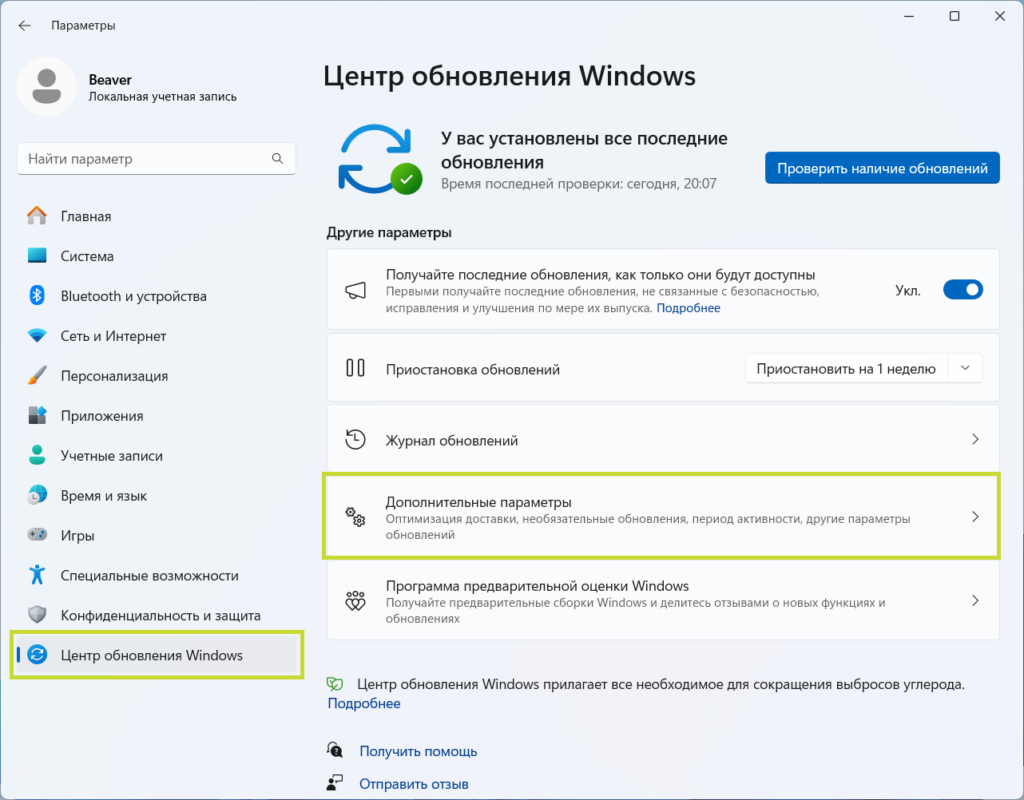
Task: Click the Bluetooth icon in sidebar
Action: (x=37, y=295)
